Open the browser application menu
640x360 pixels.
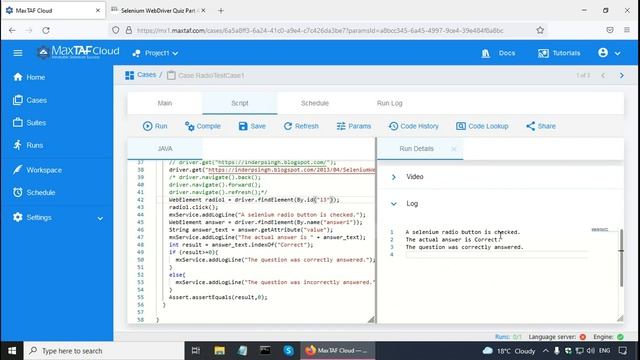627,30
